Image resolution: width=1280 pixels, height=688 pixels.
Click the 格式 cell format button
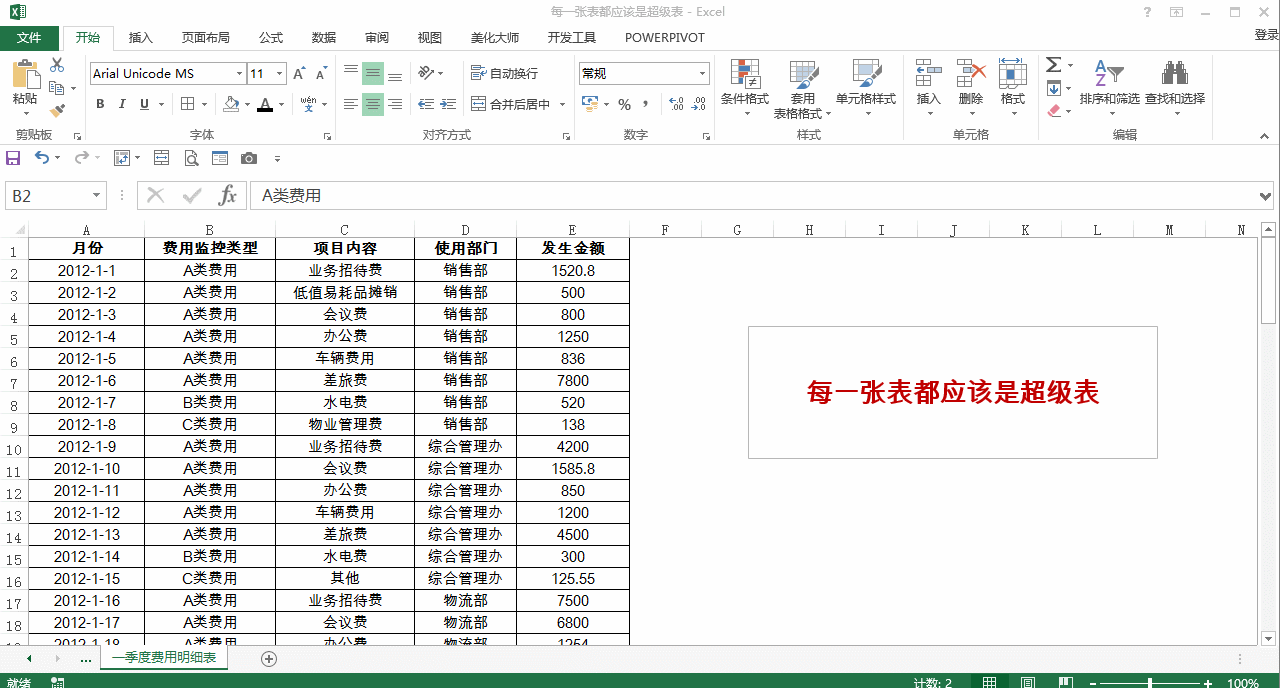[1013, 86]
